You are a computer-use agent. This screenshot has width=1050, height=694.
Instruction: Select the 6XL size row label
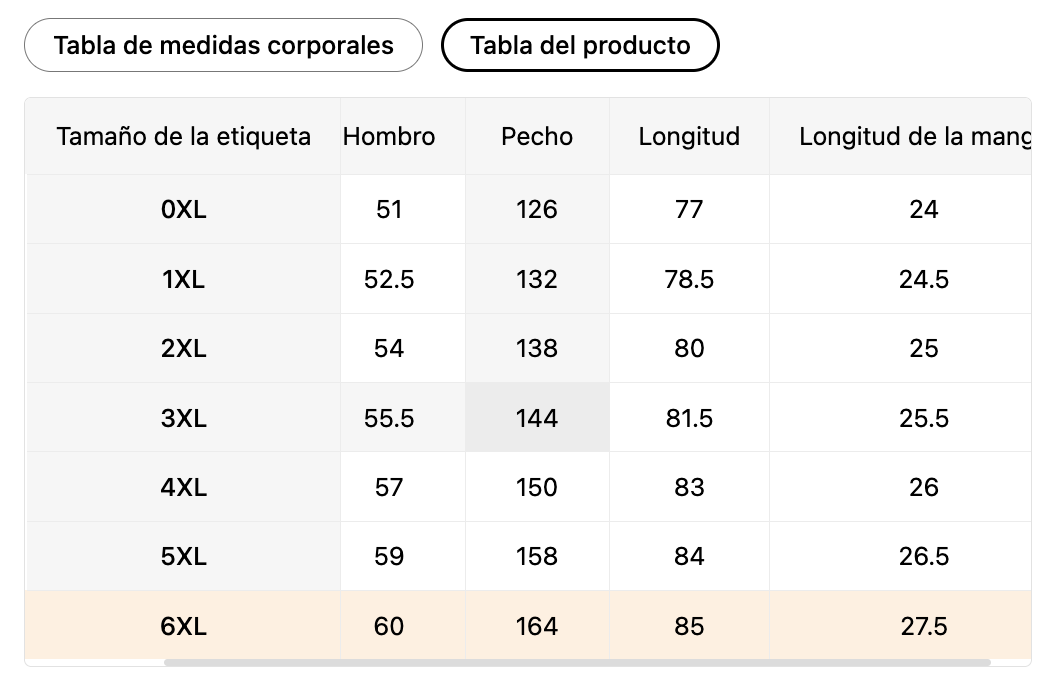point(183,626)
